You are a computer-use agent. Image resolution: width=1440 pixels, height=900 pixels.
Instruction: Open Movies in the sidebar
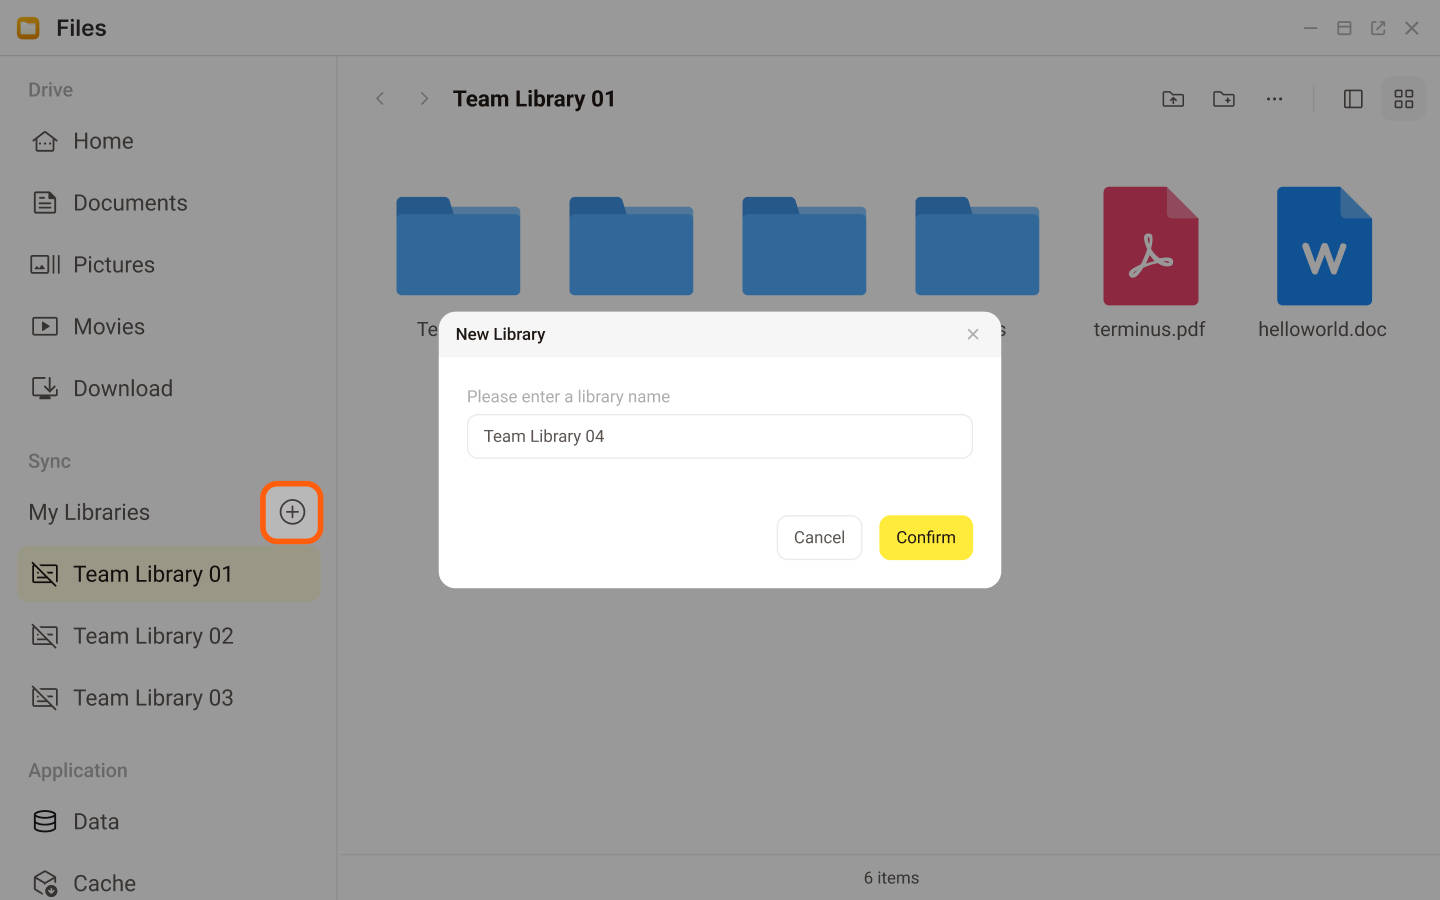coord(168,327)
